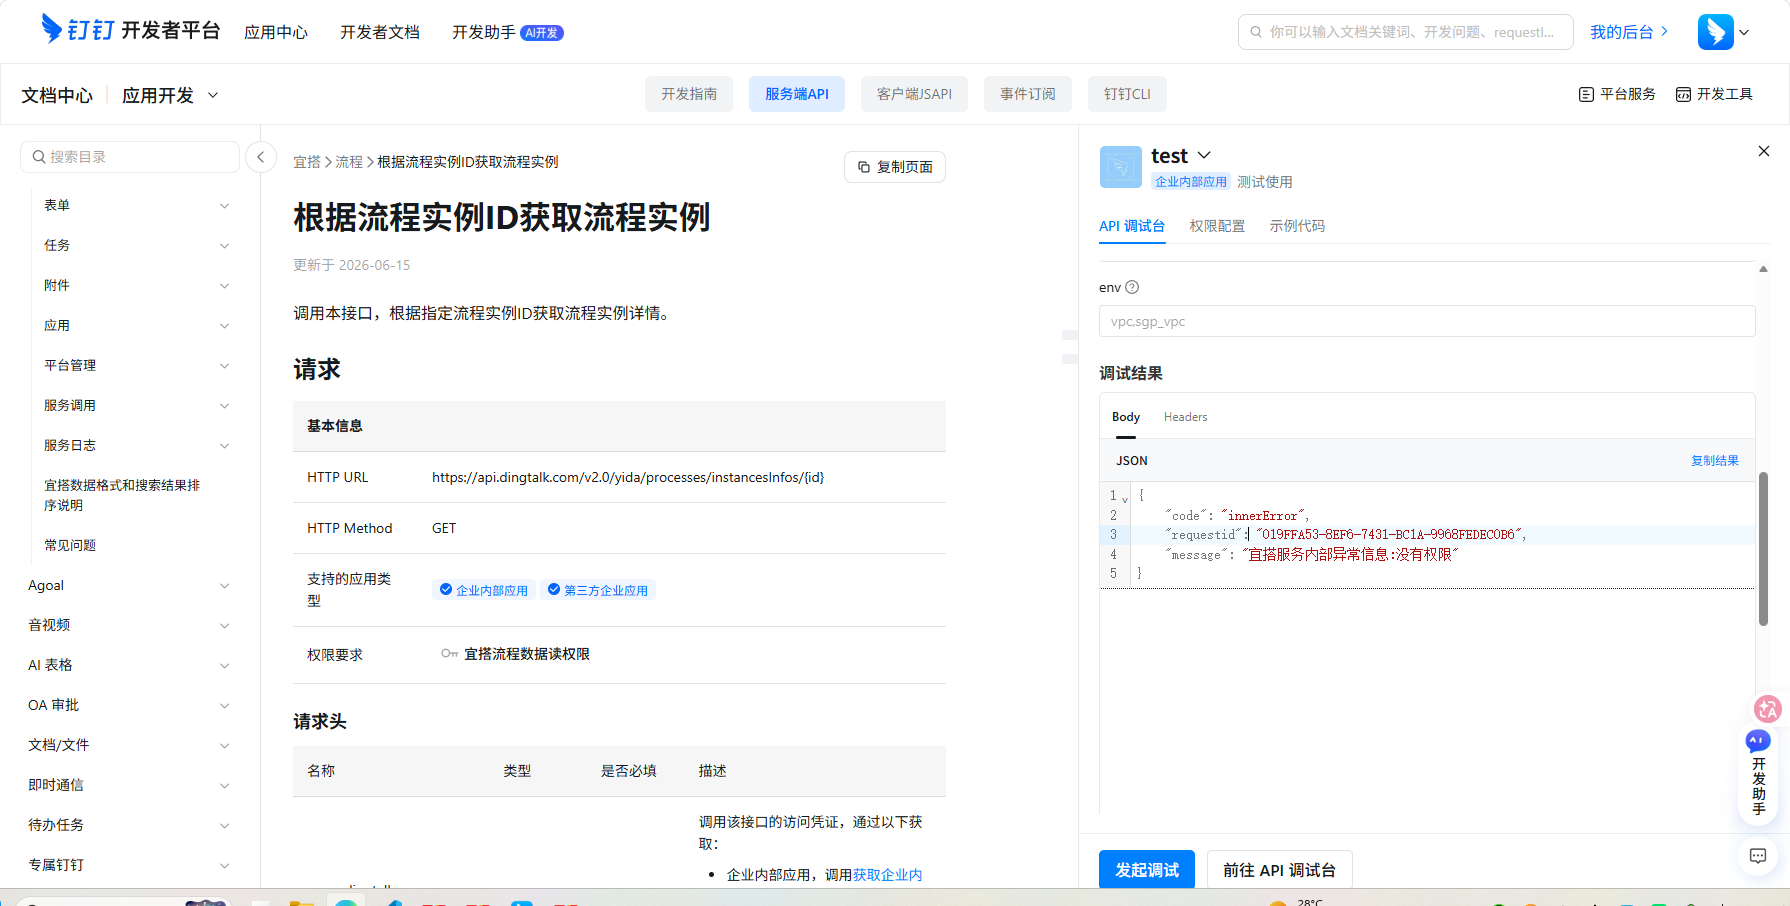1790x906 pixels.
Task: Open the developer tools icon
Action: (x=1684, y=94)
